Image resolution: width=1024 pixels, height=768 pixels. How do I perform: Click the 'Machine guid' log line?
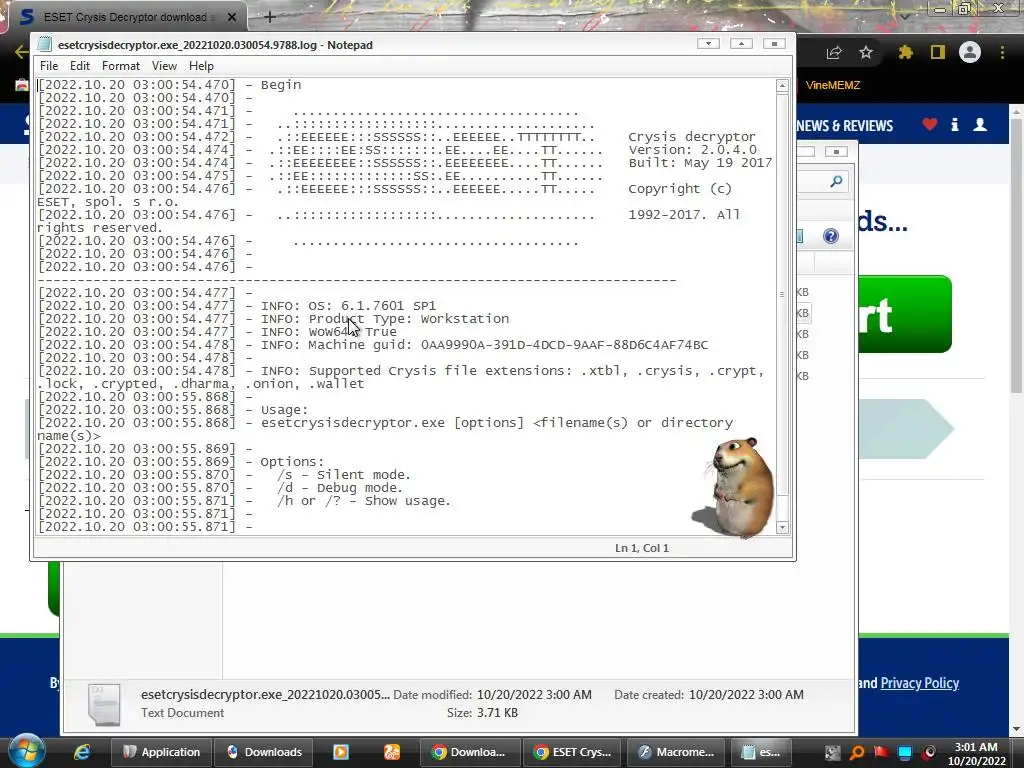coord(484,345)
